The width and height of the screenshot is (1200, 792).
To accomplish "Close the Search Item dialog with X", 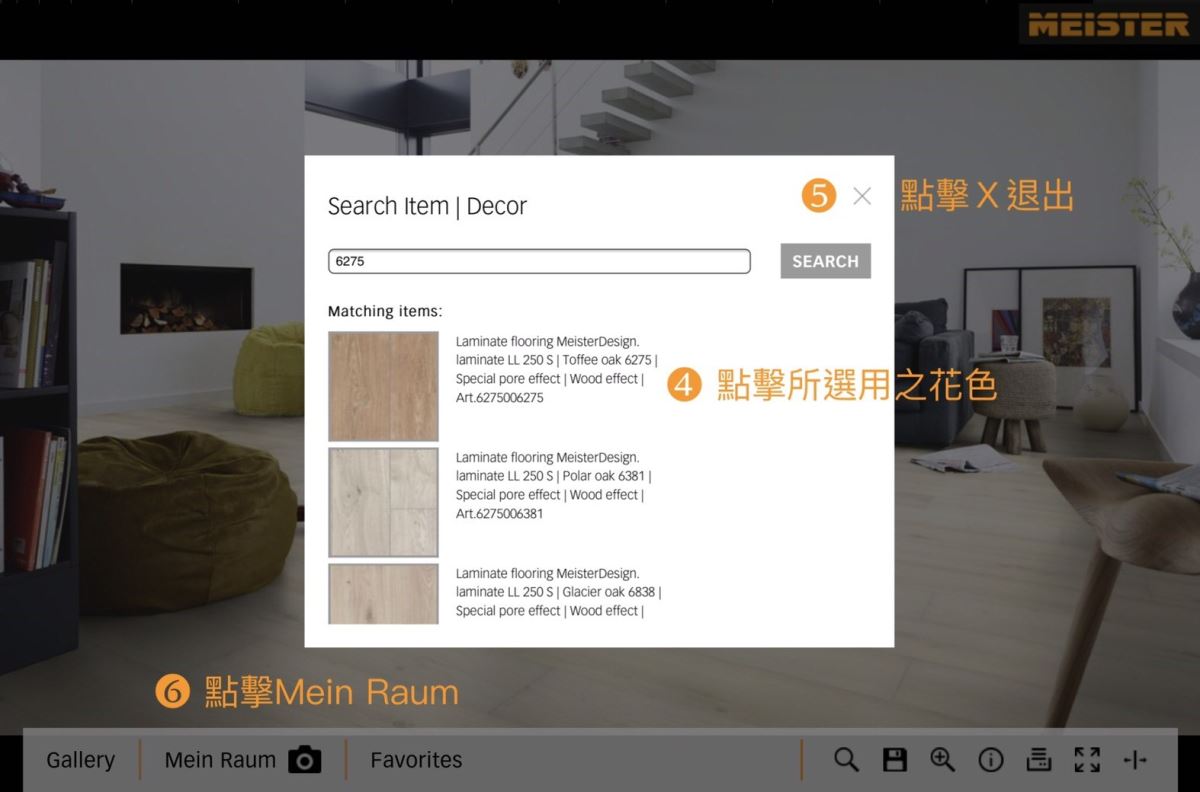I will (x=862, y=196).
